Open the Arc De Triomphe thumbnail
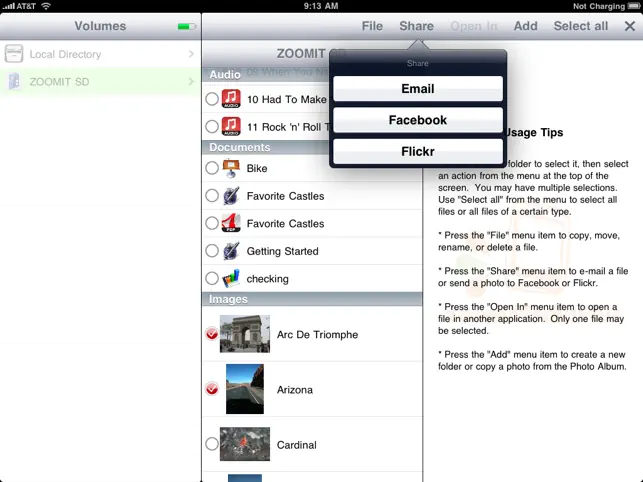 245,334
